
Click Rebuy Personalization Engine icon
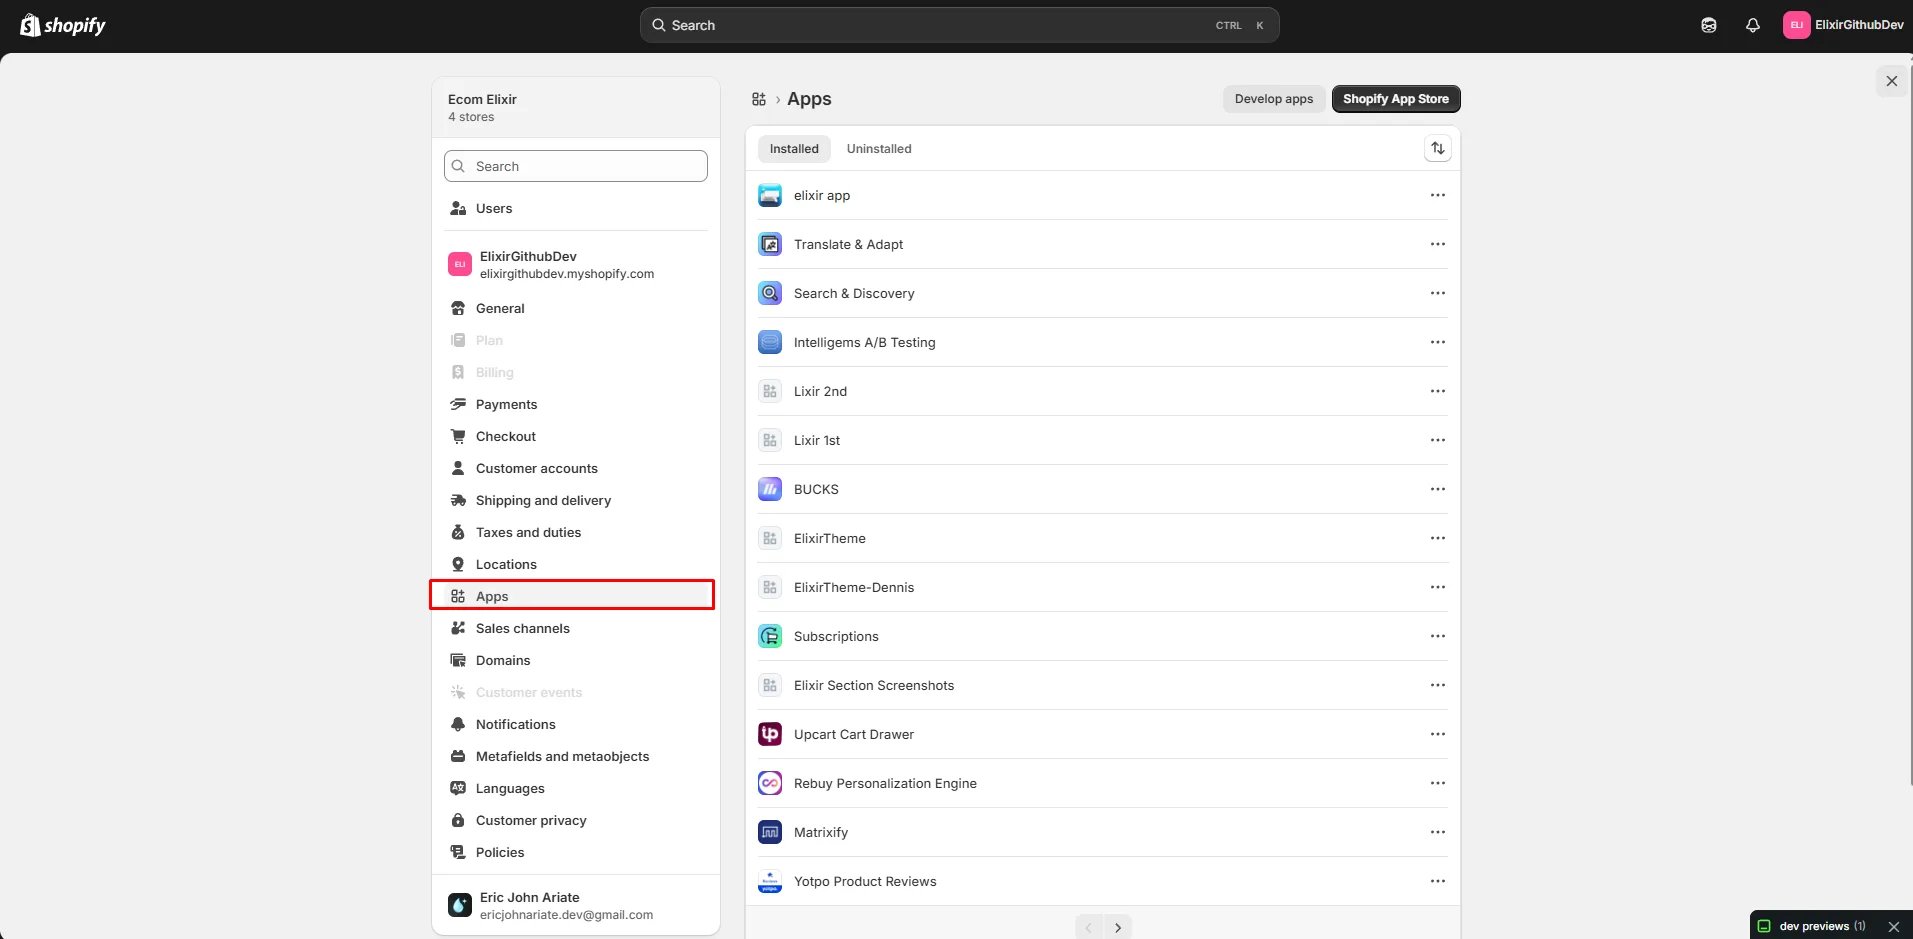[x=770, y=783]
